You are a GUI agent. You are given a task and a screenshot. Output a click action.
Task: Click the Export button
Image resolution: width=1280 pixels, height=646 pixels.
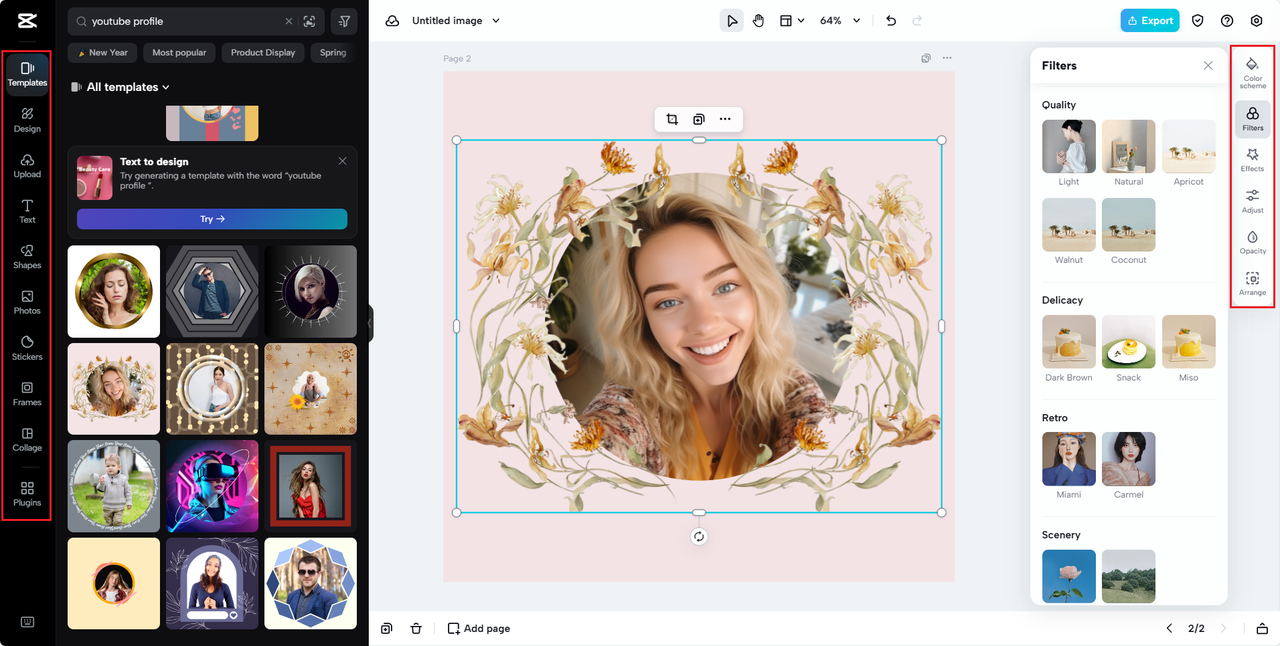pyautogui.click(x=1150, y=20)
